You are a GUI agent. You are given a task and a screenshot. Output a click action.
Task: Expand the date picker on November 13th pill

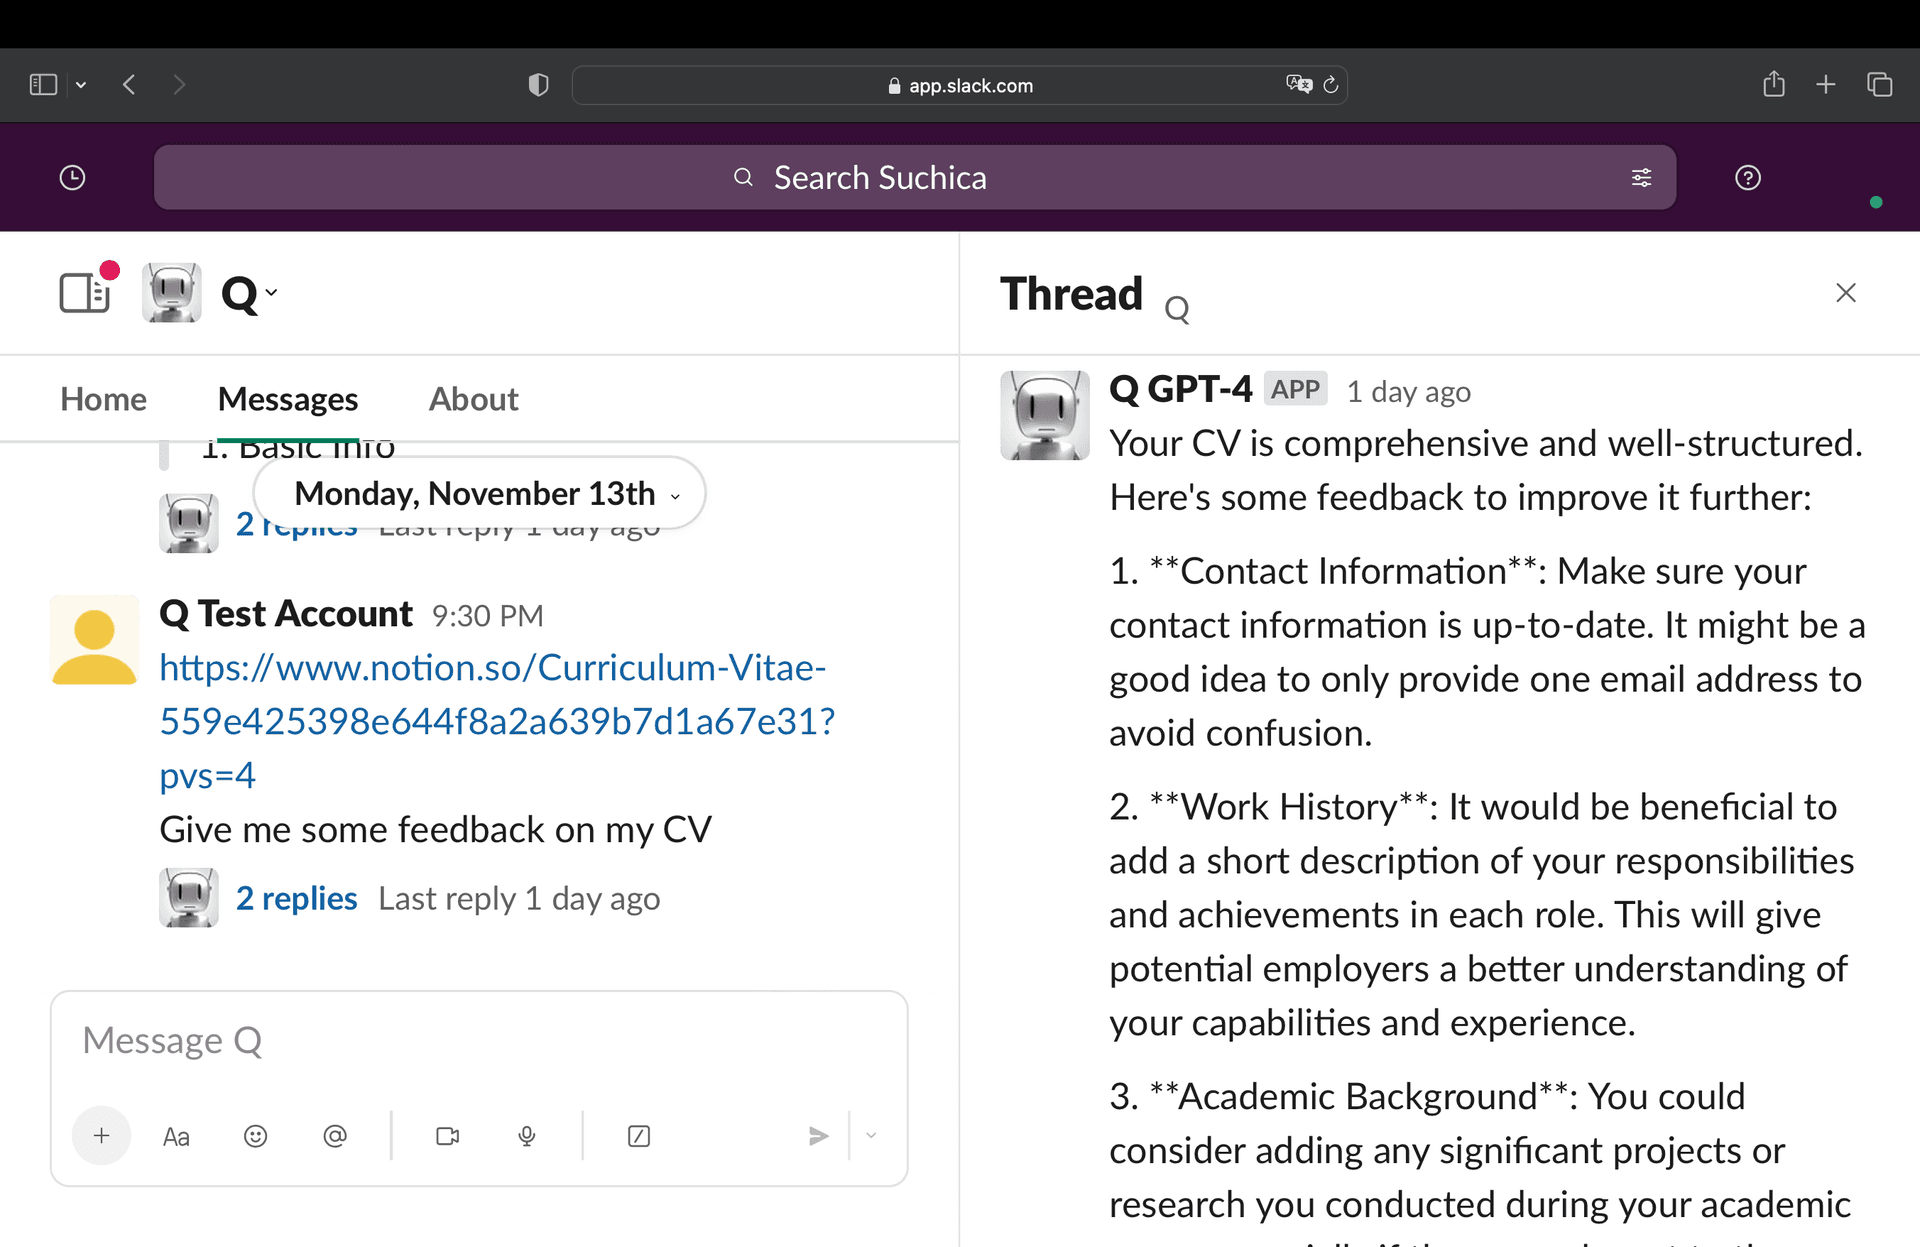point(676,493)
